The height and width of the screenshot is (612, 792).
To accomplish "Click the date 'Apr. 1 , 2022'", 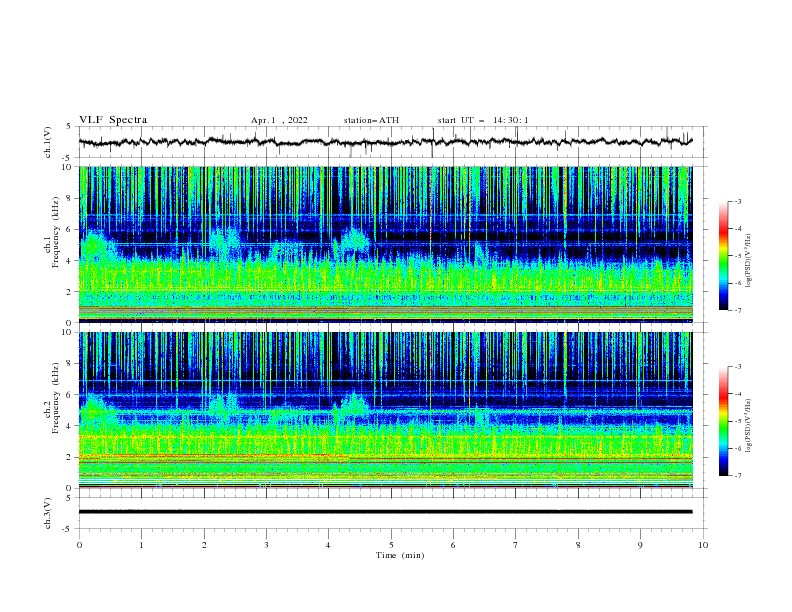I will point(279,120).
